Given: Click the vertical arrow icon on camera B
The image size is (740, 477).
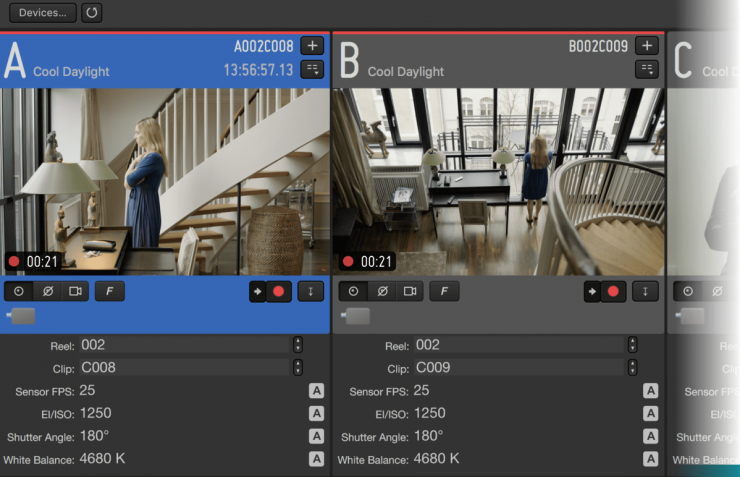Looking at the screenshot, I should [646, 291].
